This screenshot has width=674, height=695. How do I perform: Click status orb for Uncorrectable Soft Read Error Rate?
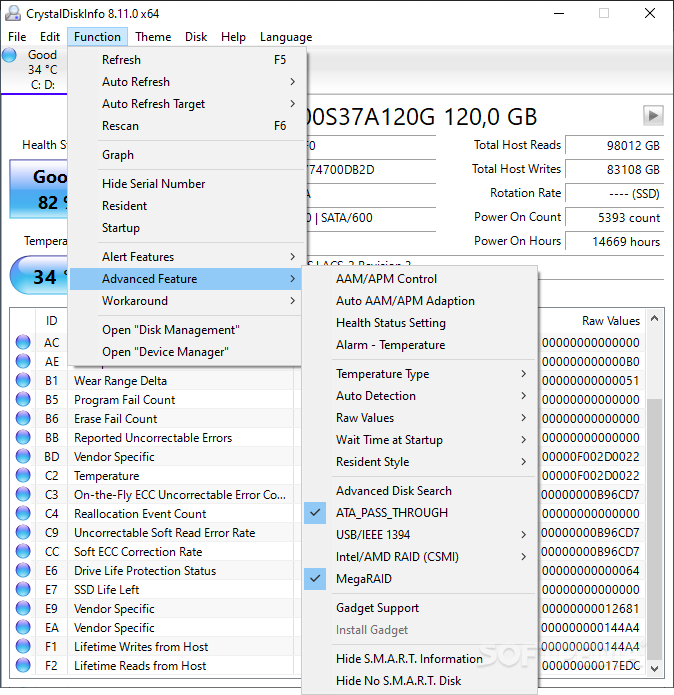click(23, 532)
